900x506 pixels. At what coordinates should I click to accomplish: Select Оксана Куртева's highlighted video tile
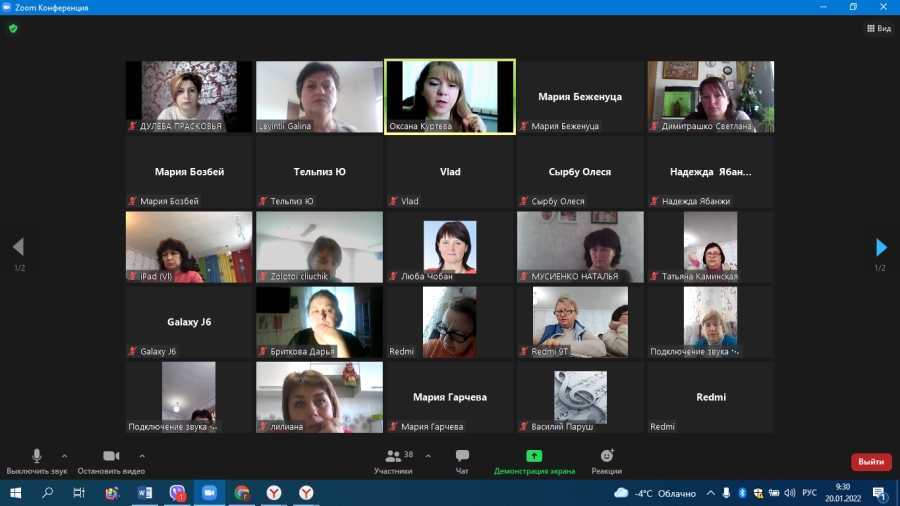(x=450, y=96)
